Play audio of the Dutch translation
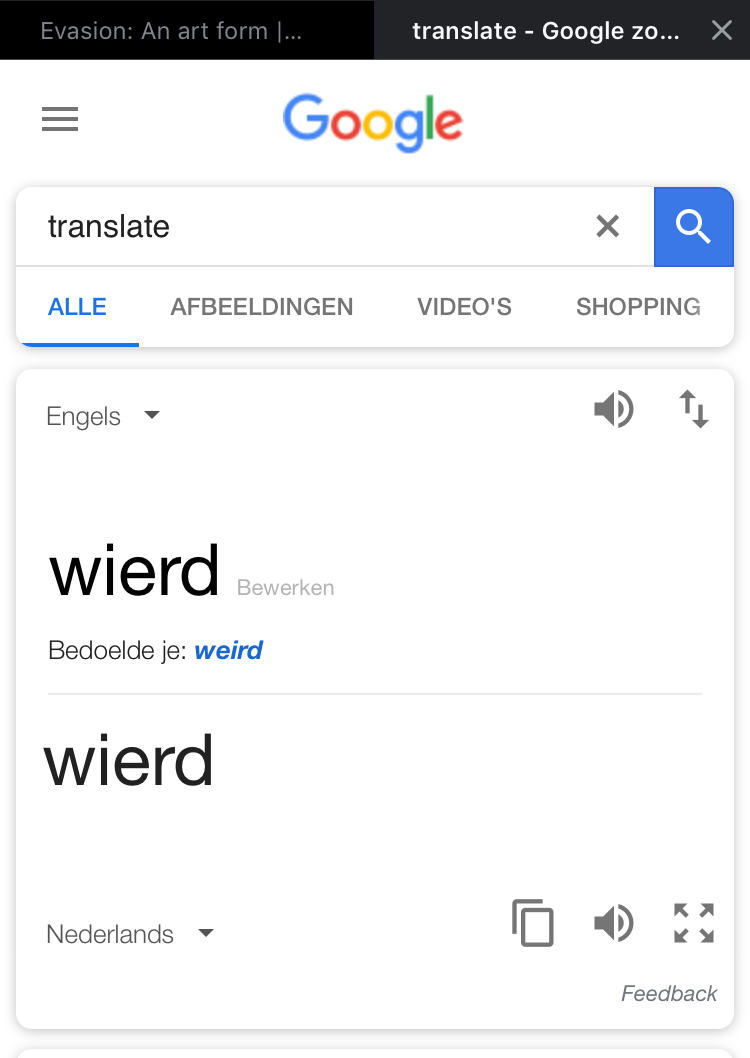The width and height of the screenshot is (750, 1058). pyautogui.click(x=613, y=922)
